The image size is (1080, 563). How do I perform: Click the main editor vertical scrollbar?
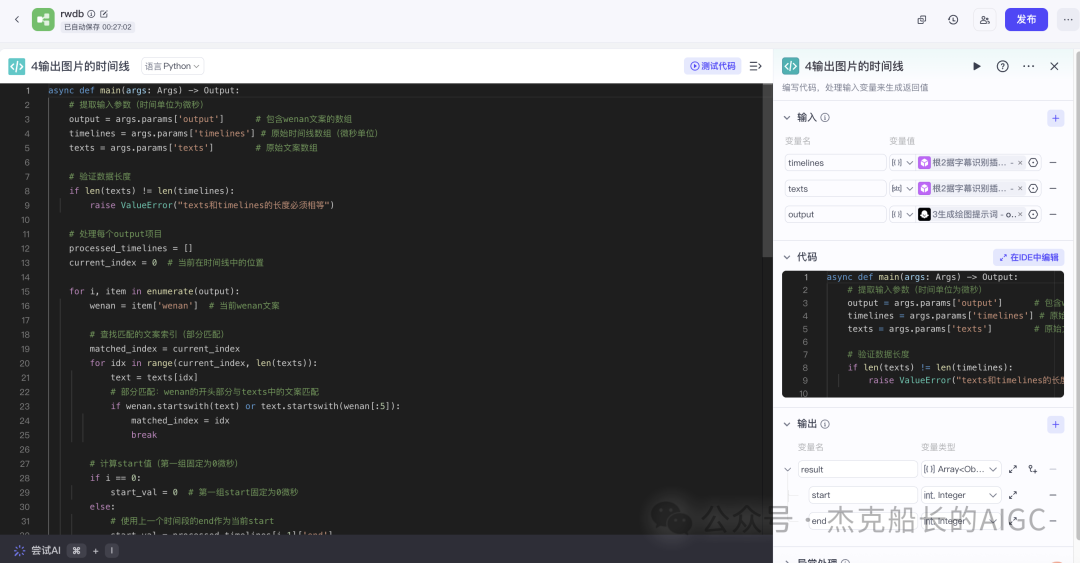[x=767, y=170]
